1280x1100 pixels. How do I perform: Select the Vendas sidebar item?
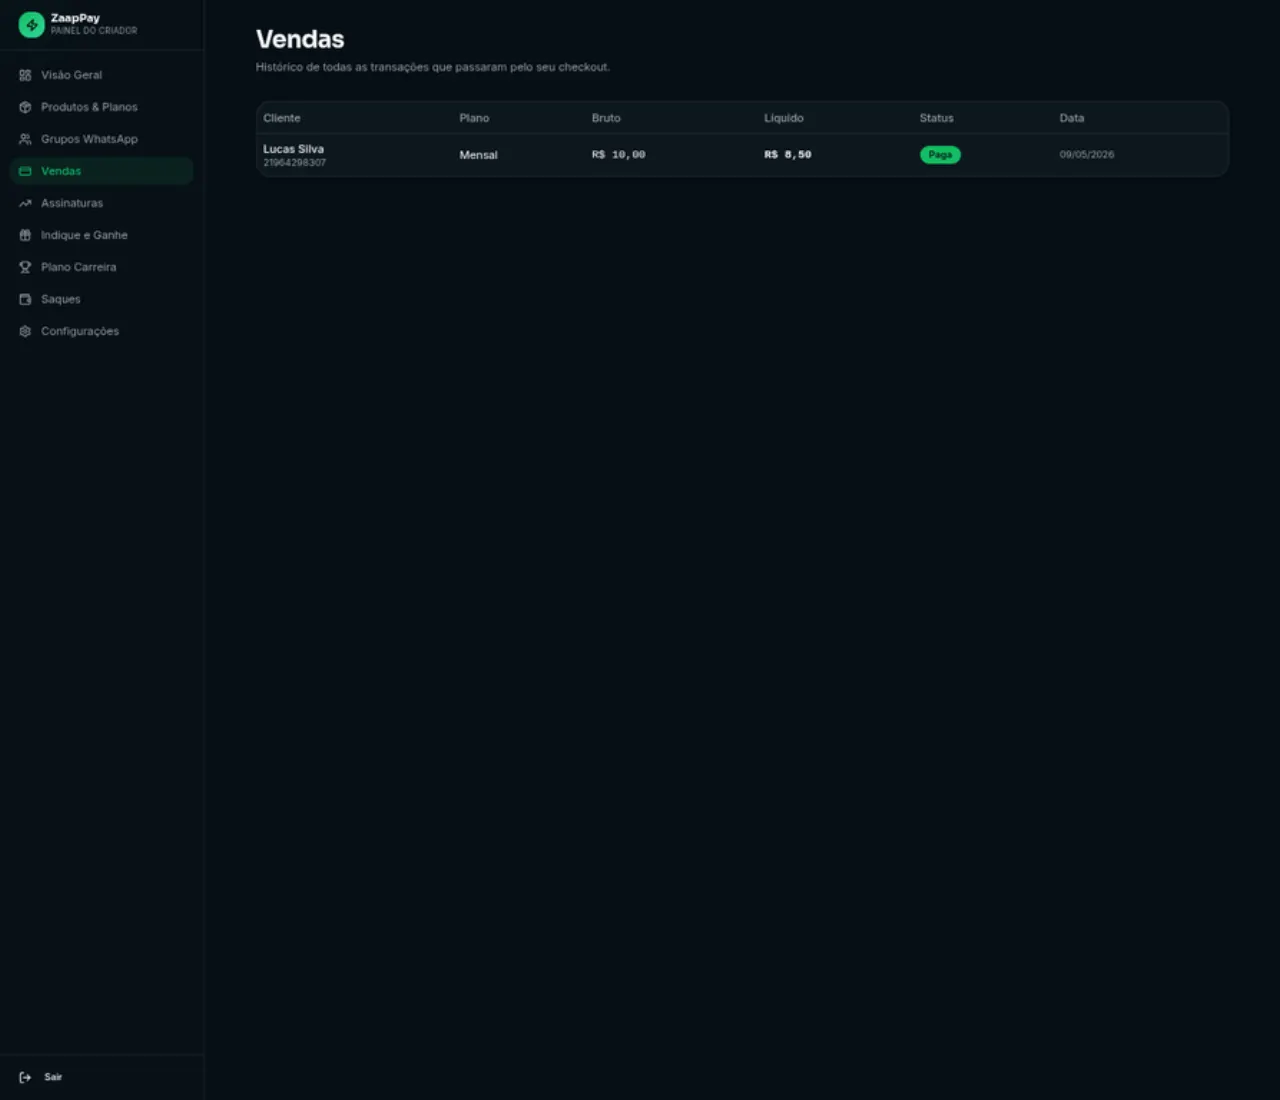coord(101,171)
